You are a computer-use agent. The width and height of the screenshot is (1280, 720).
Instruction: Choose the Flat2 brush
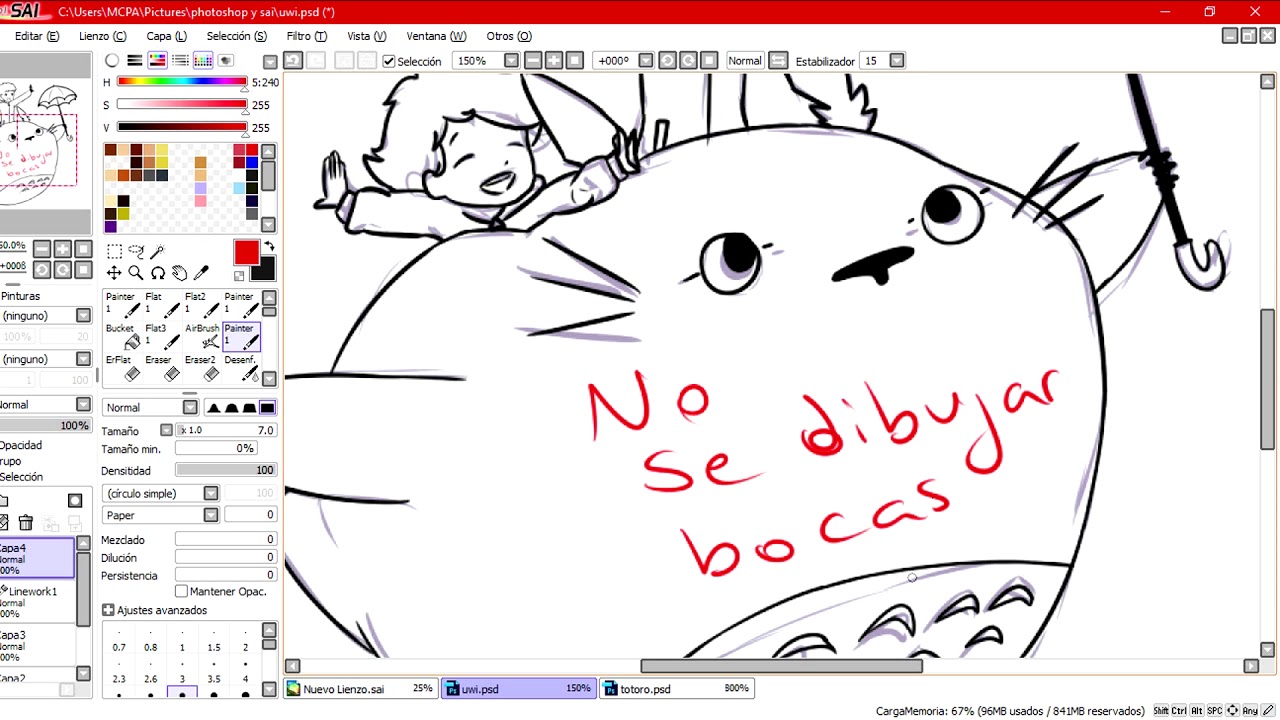tap(202, 305)
